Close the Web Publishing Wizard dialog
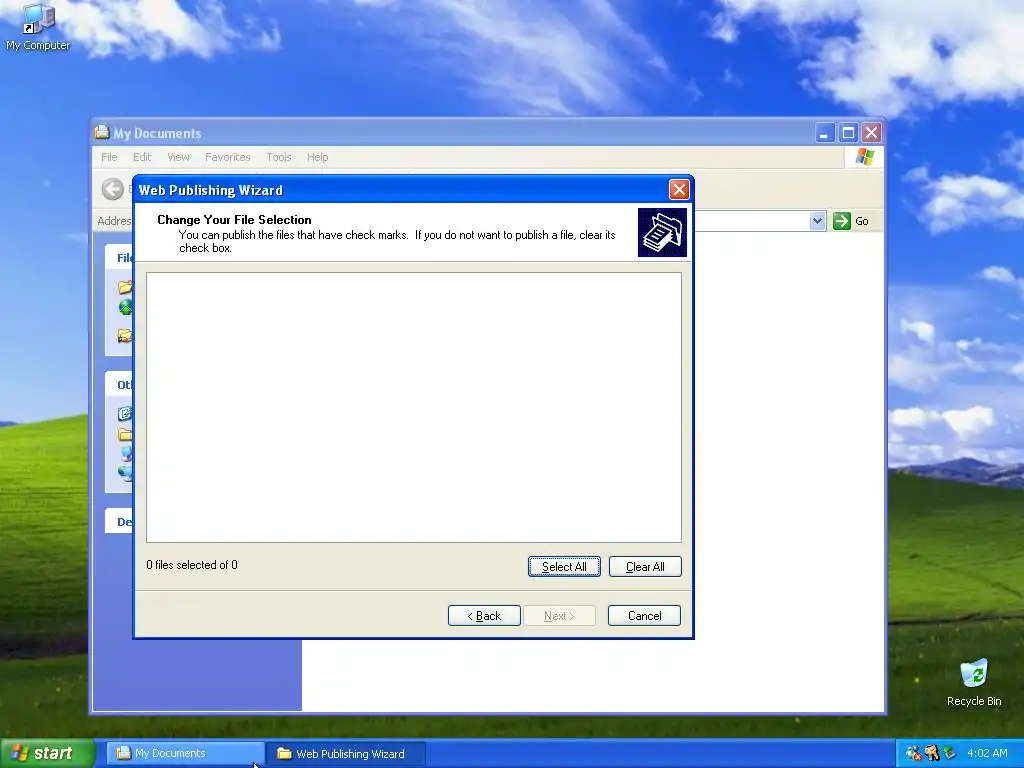1024x768 pixels. [x=679, y=189]
